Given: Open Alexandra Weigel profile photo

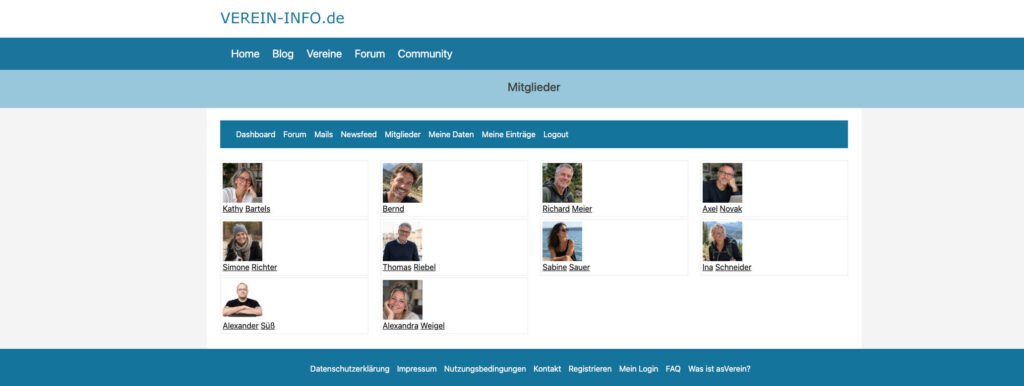Looking at the screenshot, I should pos(402,300).
